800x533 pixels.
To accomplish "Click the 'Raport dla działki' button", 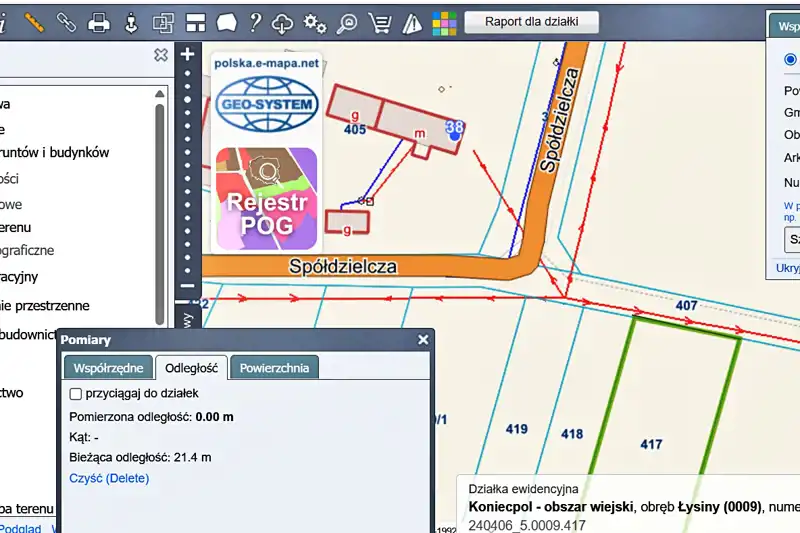I will tap(532, 21).
